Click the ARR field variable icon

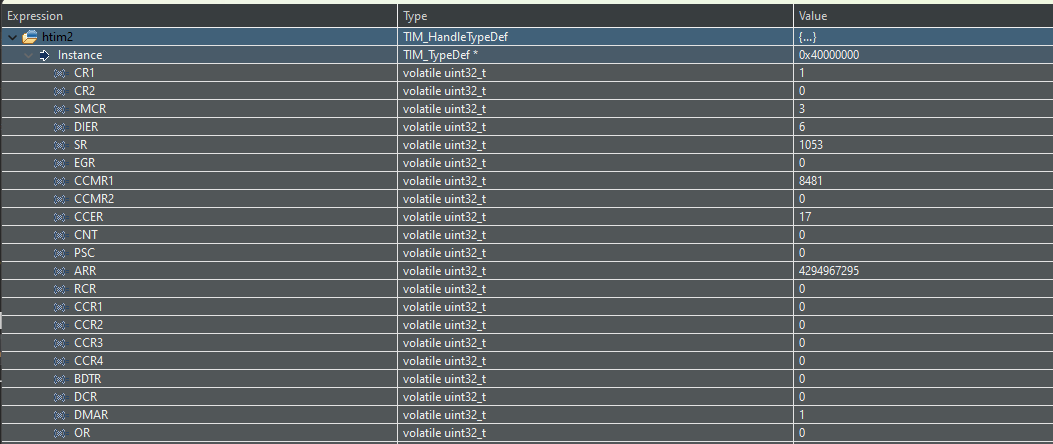pyautogui.click(x=60, y=271)
